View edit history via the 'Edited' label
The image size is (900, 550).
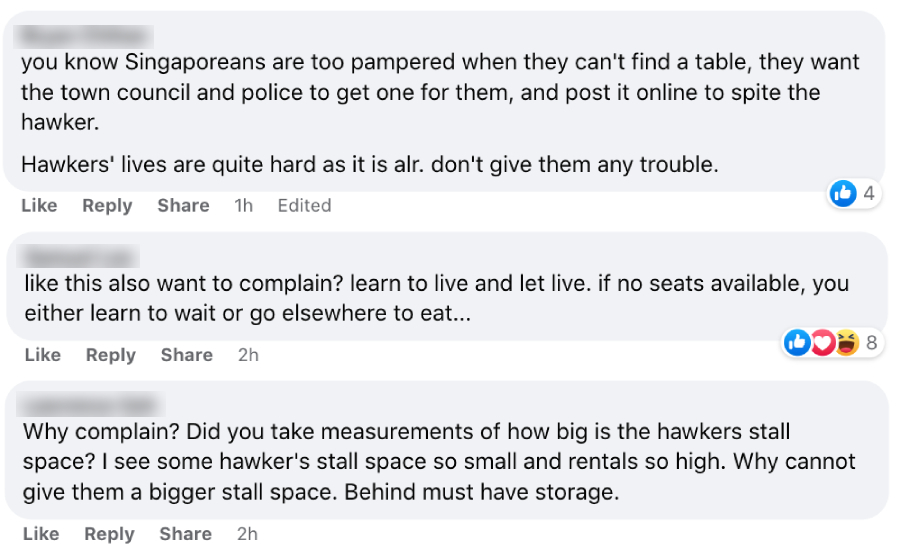pyautogui.click(x=304, y=205)
